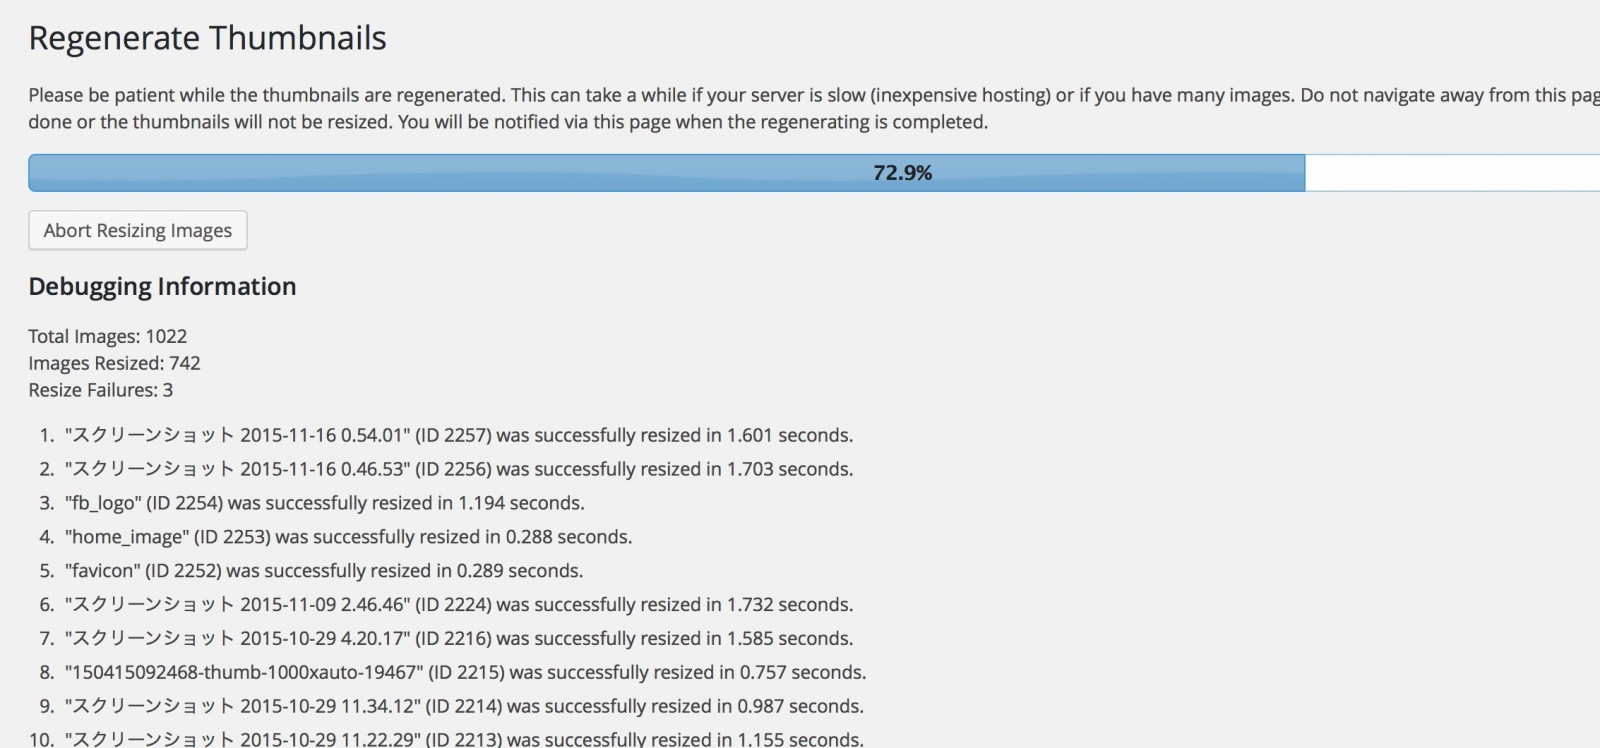Click log entry for ID 2214

(x=464, y=707)
